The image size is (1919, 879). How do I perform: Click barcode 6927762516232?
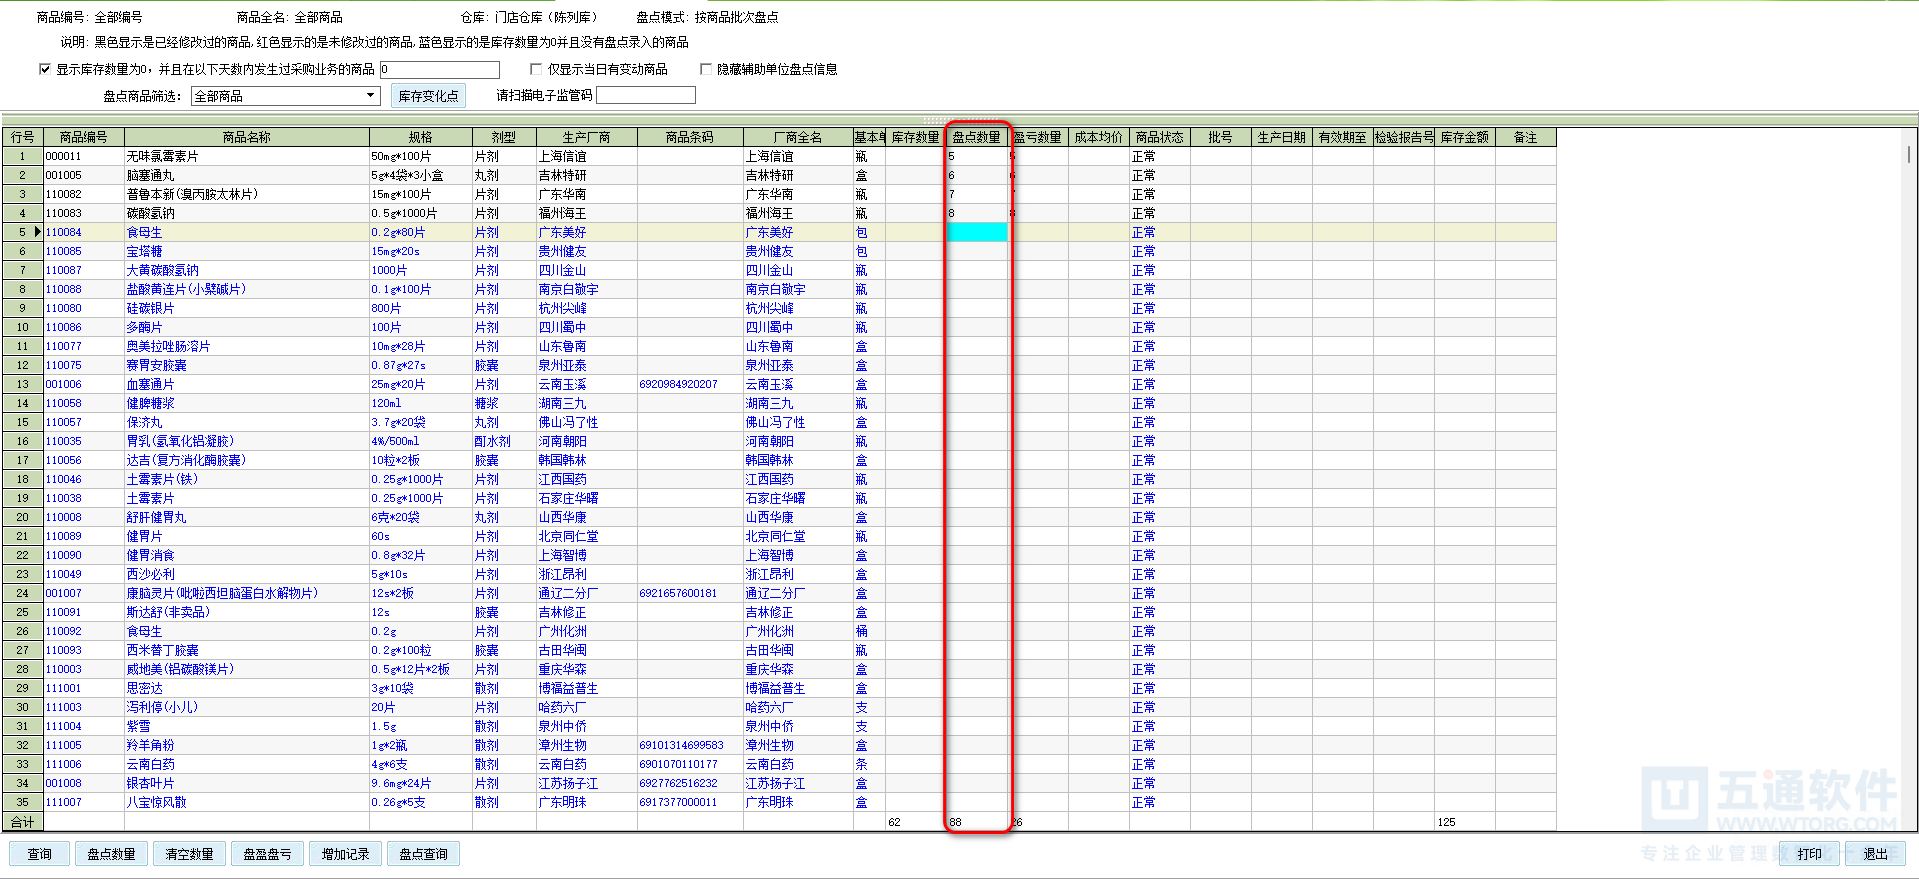coord(679,783)
